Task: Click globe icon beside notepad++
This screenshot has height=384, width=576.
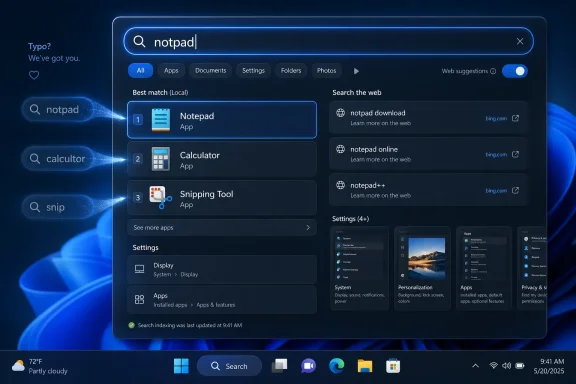Action: click(x=341, y=185)
